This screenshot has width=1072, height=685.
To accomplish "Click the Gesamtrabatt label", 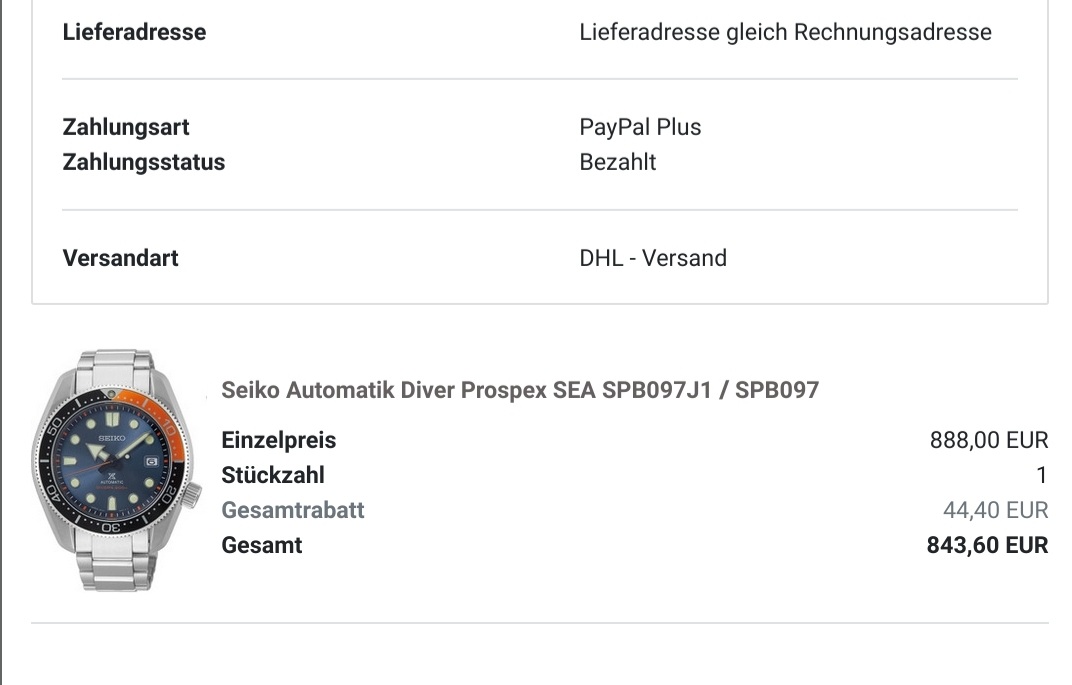I will click(x=293, y=510).
